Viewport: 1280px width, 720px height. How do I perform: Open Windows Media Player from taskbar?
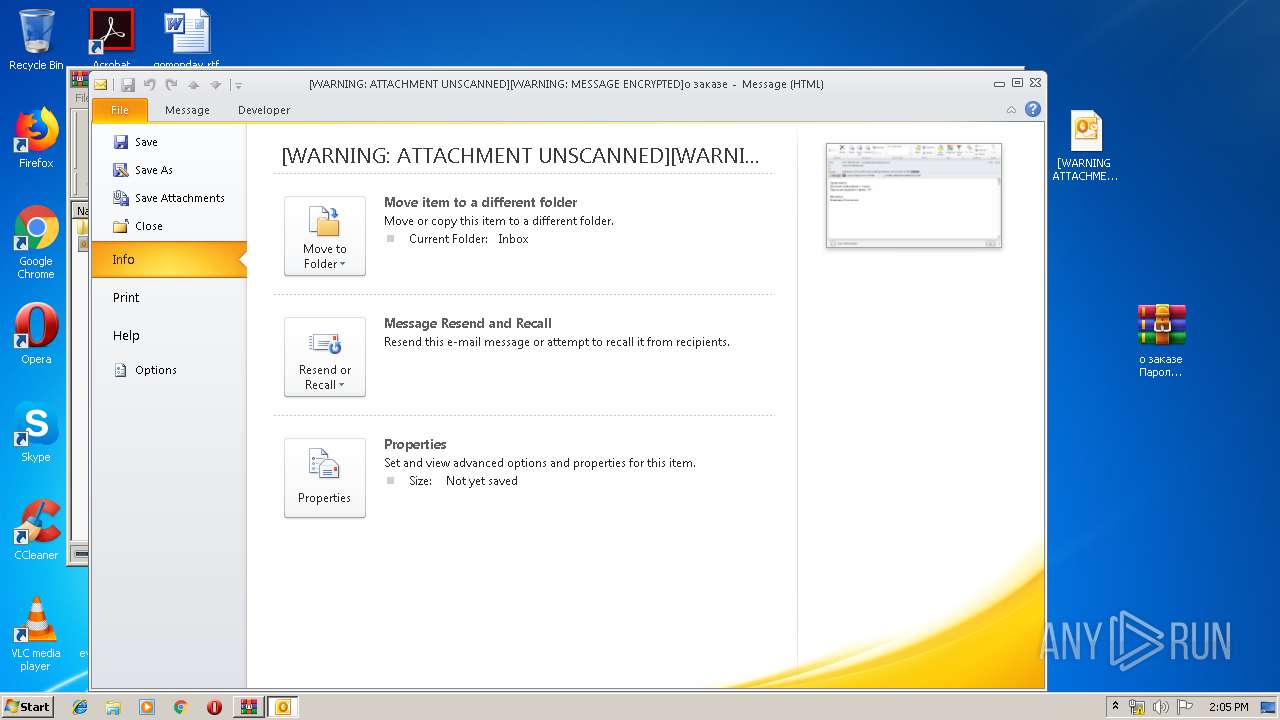[147, 707]
